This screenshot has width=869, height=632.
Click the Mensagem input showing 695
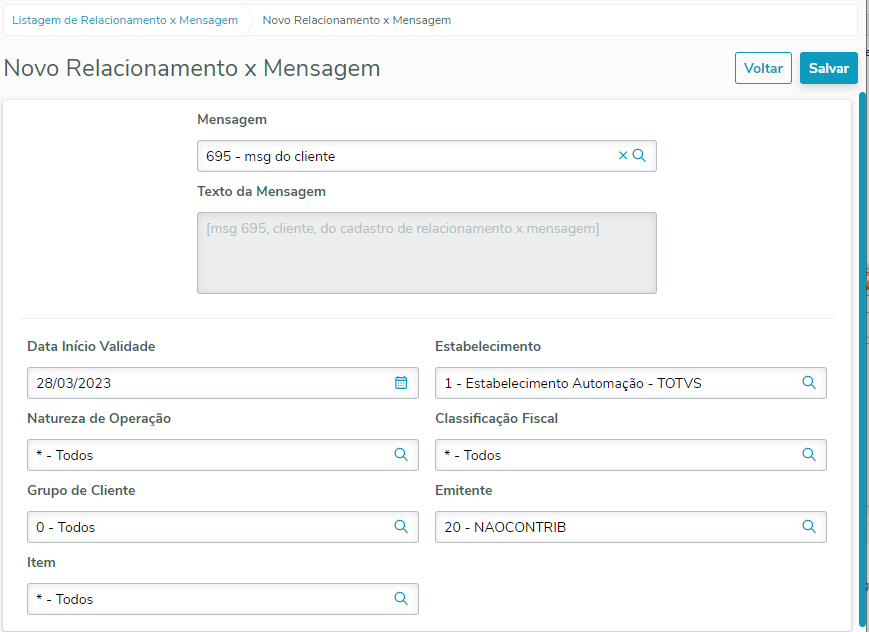pyautogui.click(x=400, y=156)
